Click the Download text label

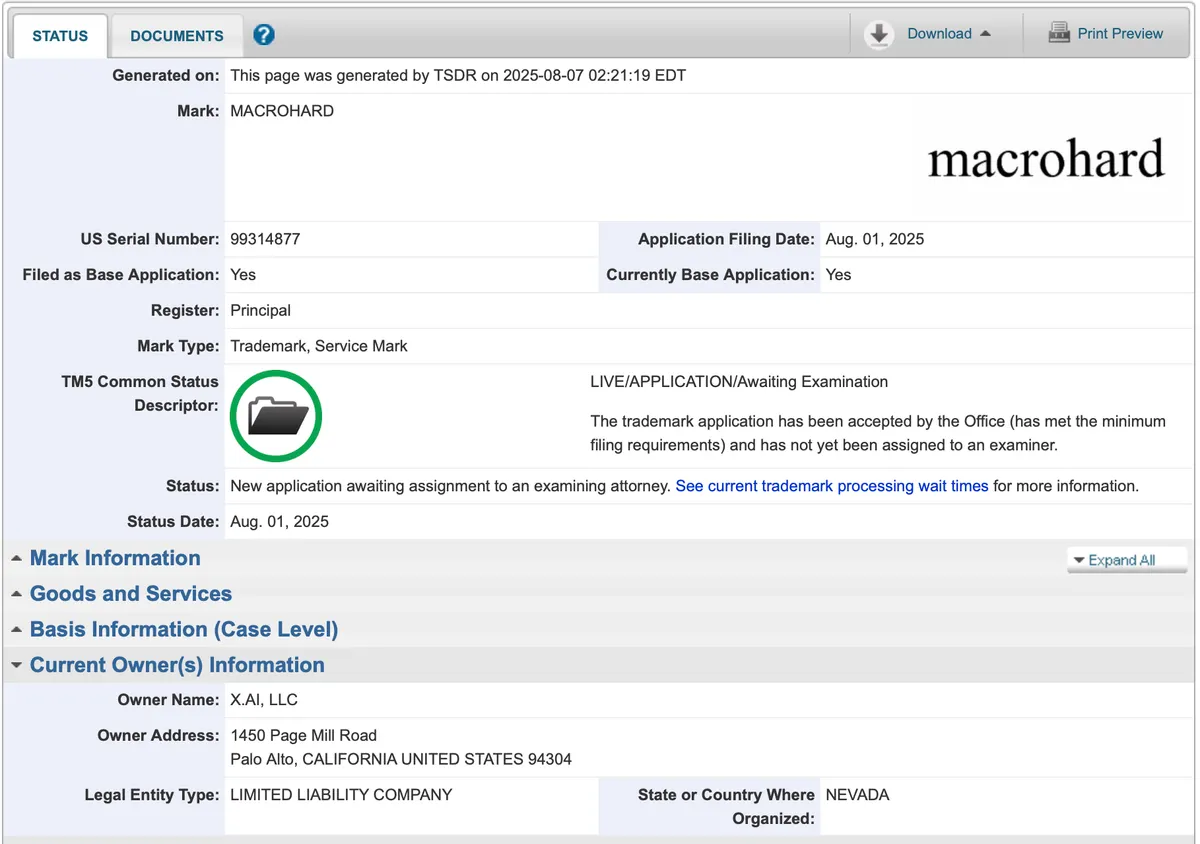pyautogui.click(x=939, y=33)
